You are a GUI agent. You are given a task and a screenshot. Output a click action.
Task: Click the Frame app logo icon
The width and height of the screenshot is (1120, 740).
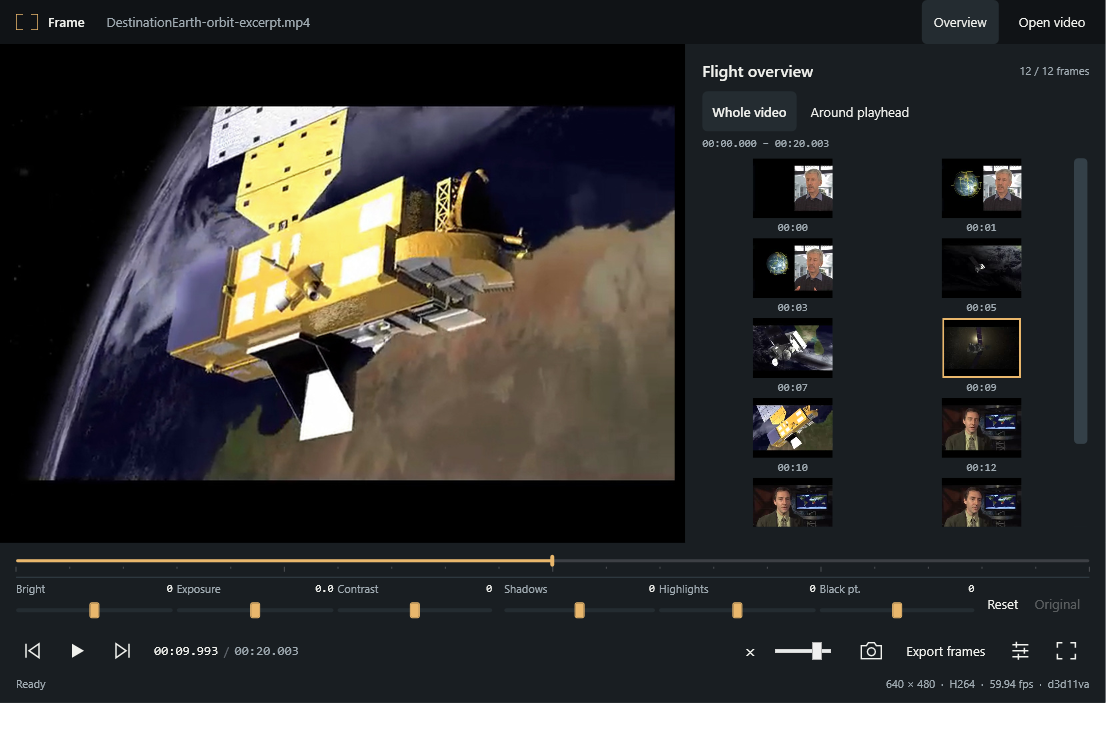point(27,22)
